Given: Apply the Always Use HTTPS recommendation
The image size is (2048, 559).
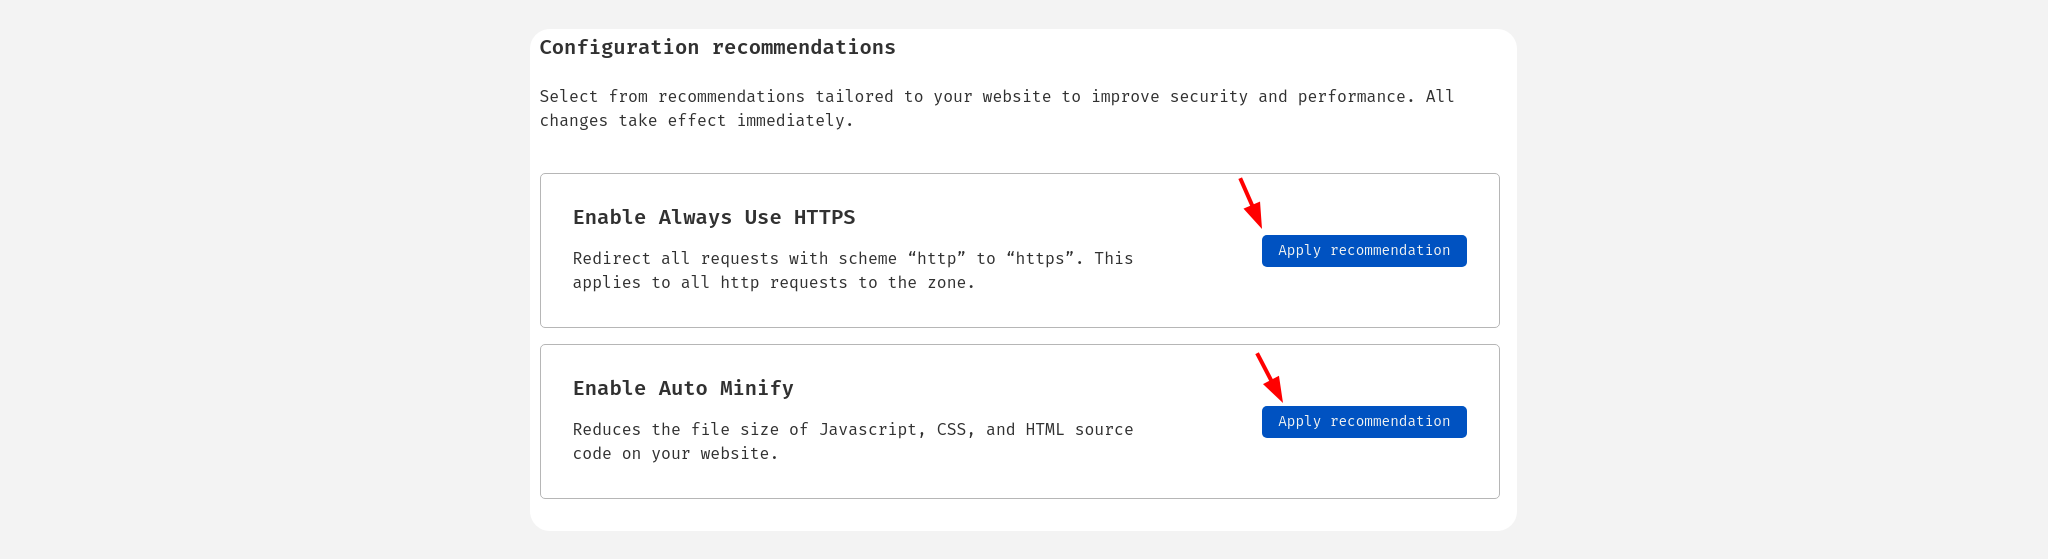Looking at the screenshot, I should (1364, 251).
